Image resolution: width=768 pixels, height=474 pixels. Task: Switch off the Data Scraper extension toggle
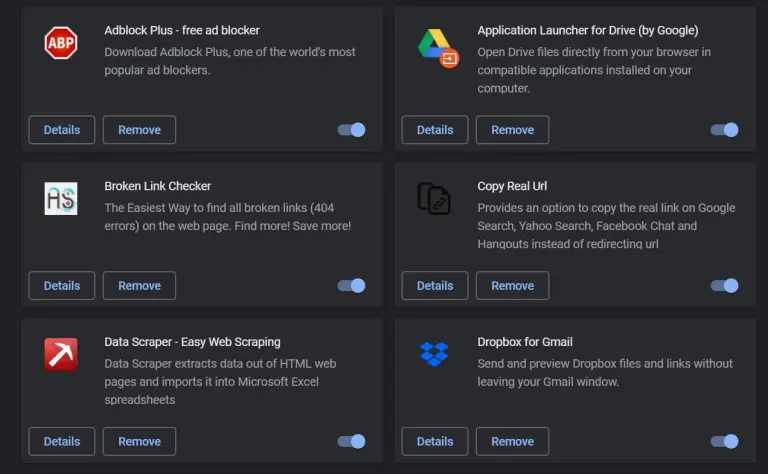pos(351,441)
